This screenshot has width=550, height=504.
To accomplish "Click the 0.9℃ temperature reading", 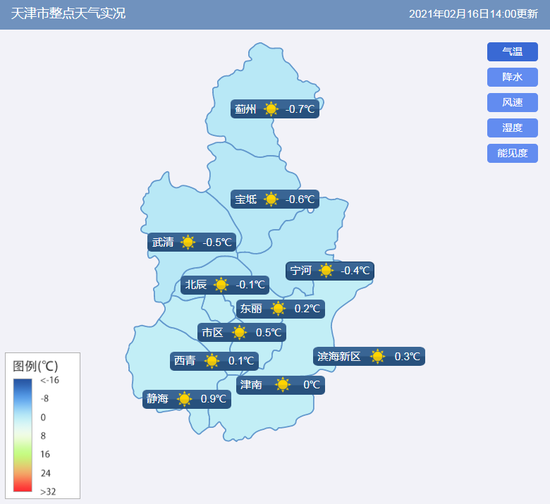I will [213, 399].
